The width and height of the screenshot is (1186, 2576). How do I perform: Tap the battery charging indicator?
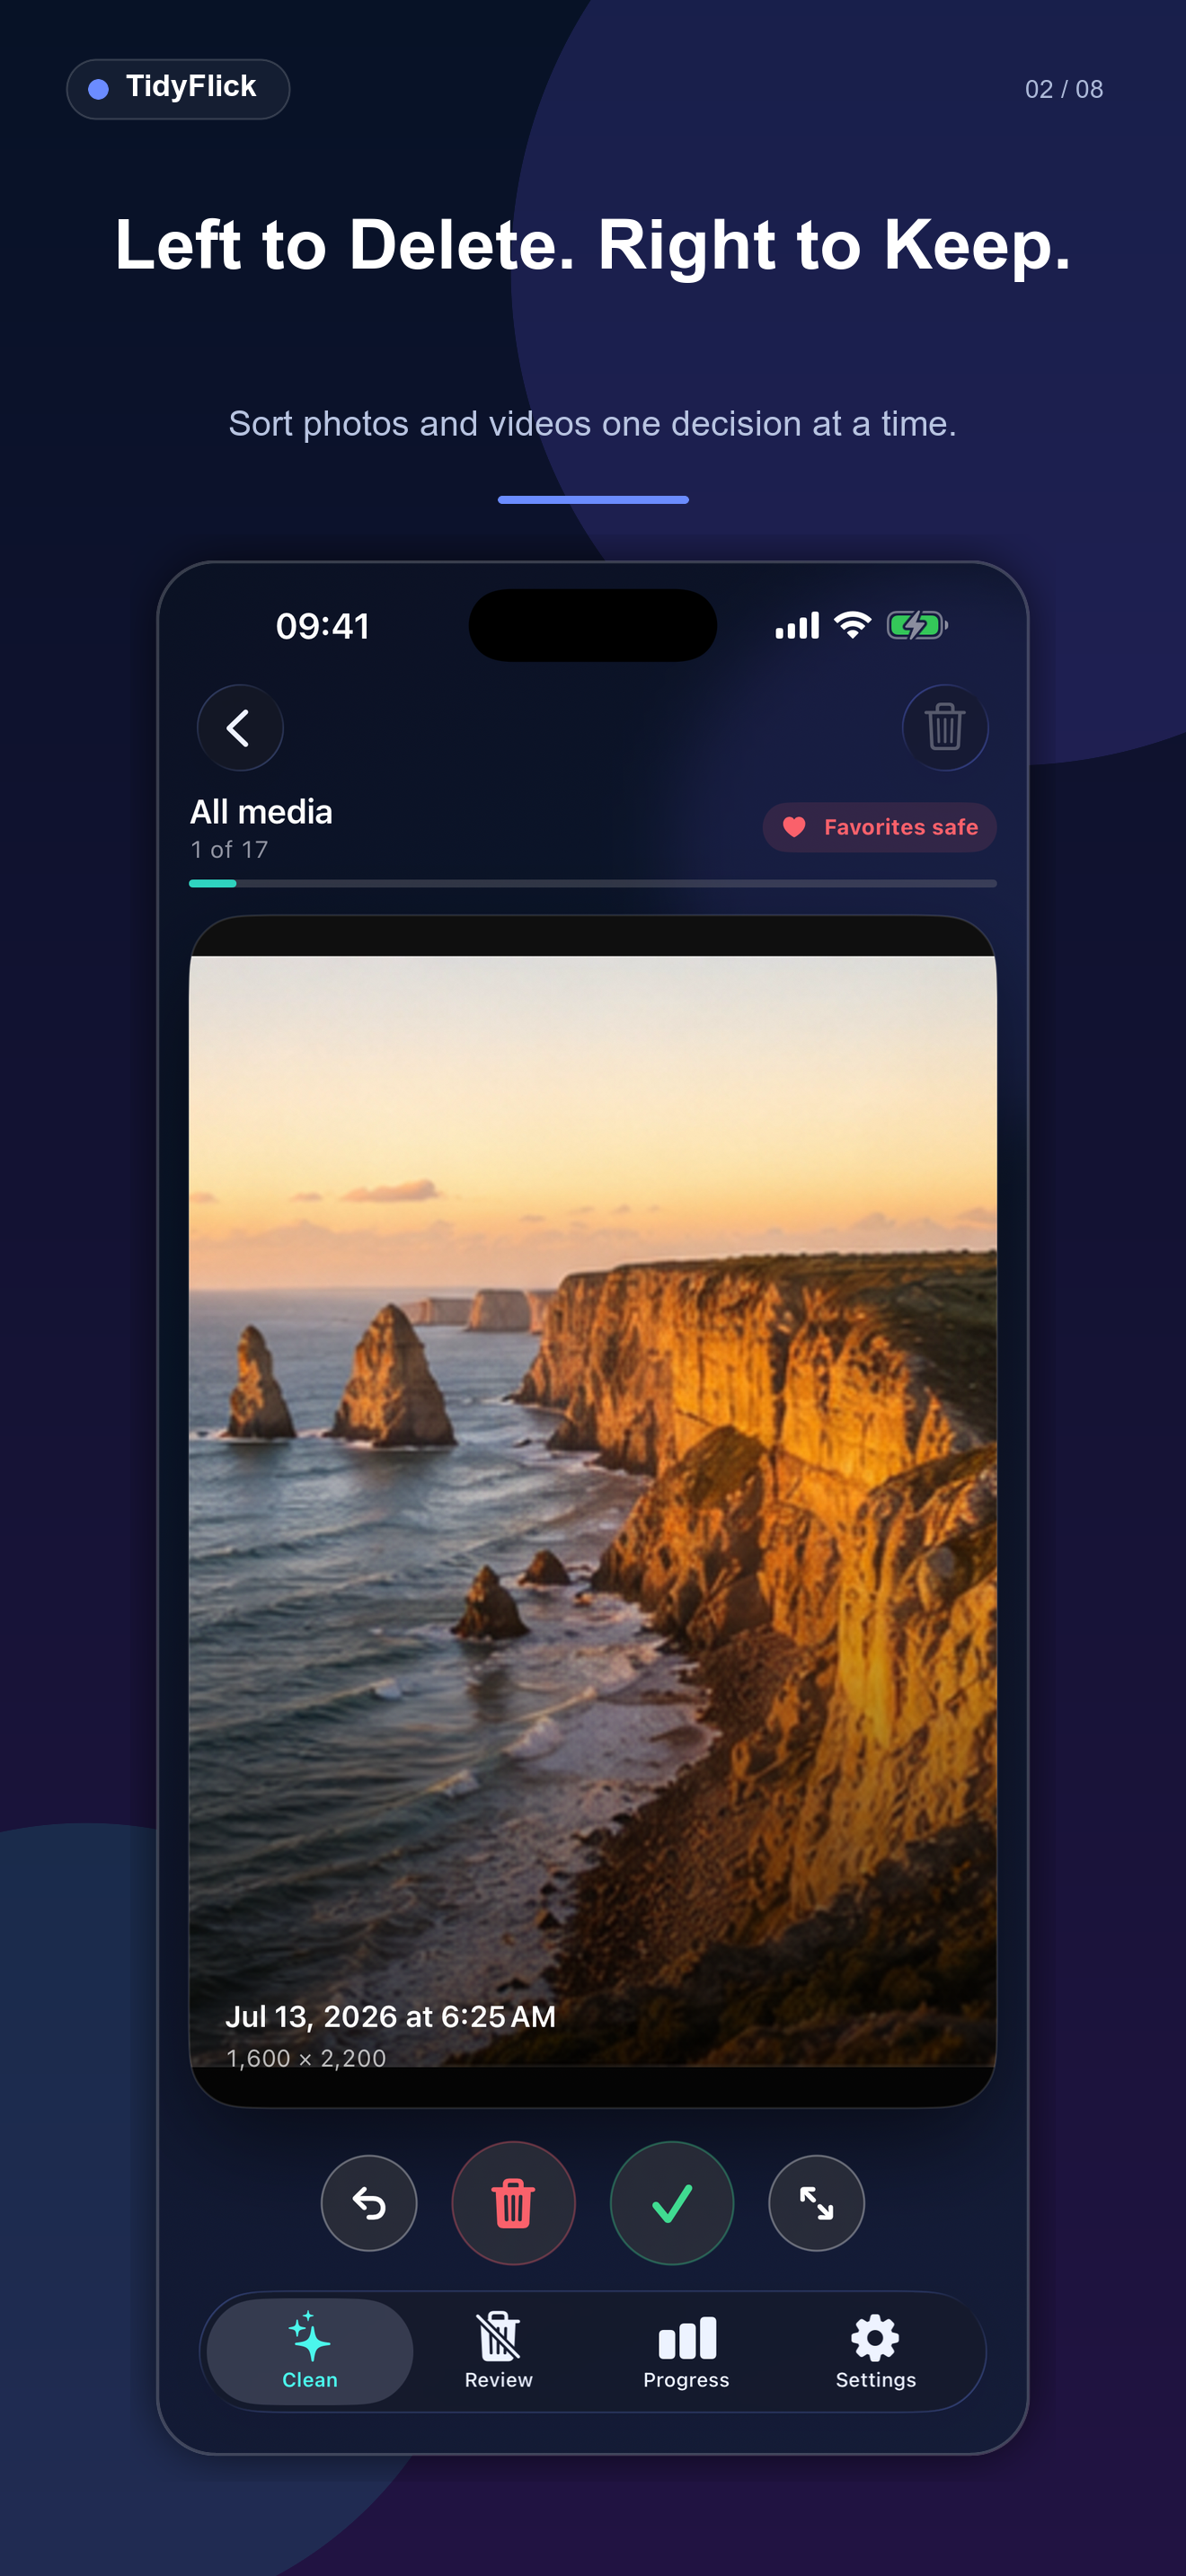click(917, 626)
